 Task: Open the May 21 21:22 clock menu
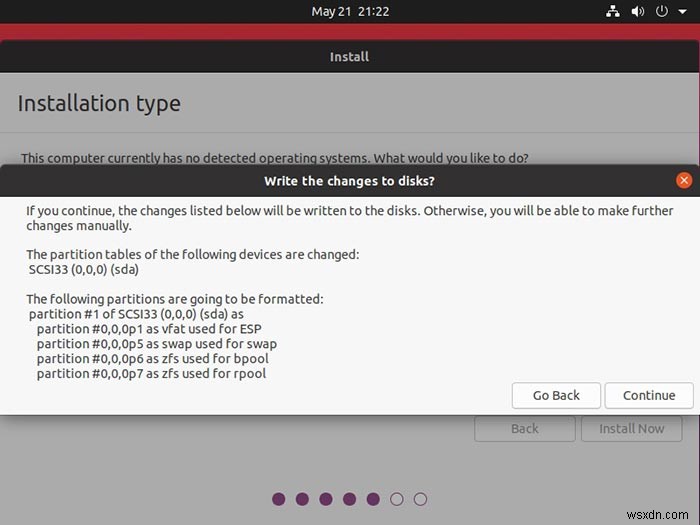pos(350,11)
